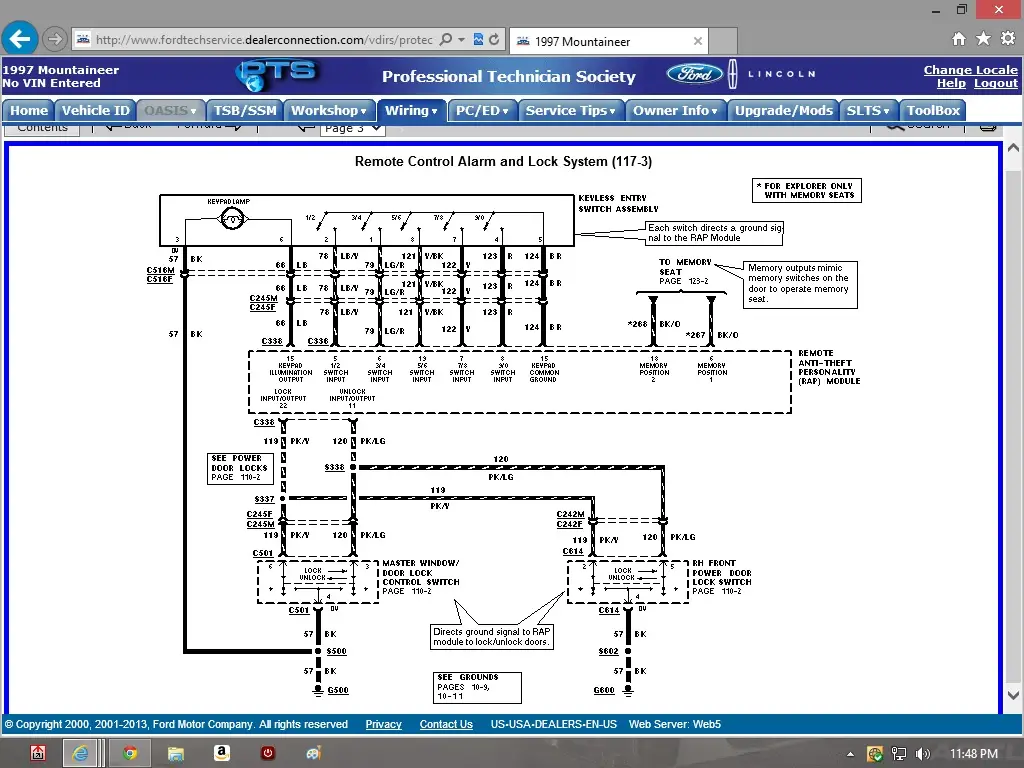This screenshot has height=768, width=1024.
Task: Open the Paint app from taskbar
Action: (313, 753)
